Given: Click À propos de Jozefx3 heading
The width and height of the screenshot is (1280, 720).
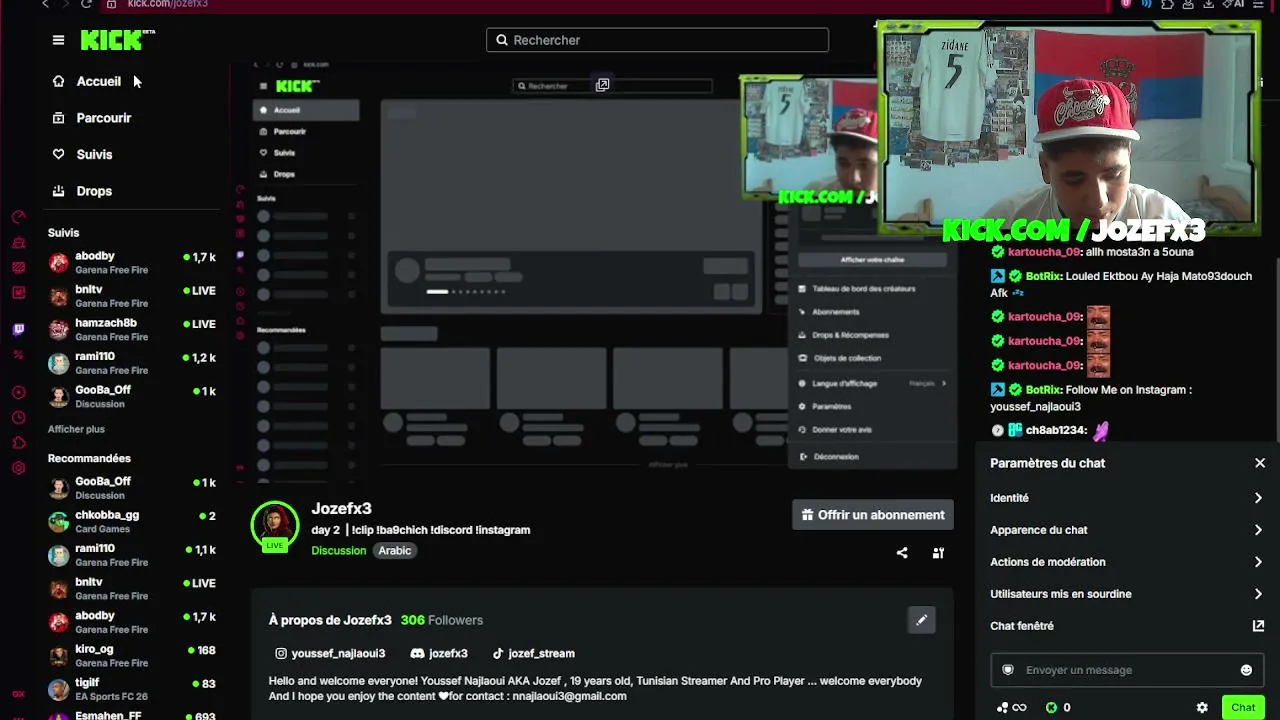Looking at the screenshot, I should coord(330,620).
